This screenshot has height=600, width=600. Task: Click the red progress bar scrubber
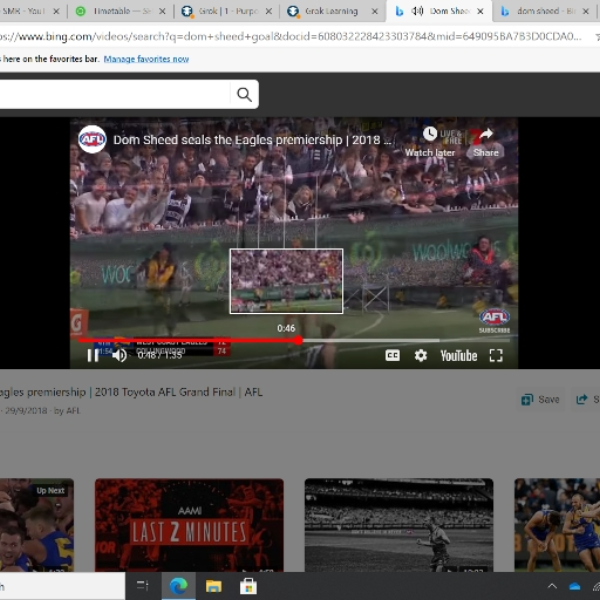(x=299, y=340)
